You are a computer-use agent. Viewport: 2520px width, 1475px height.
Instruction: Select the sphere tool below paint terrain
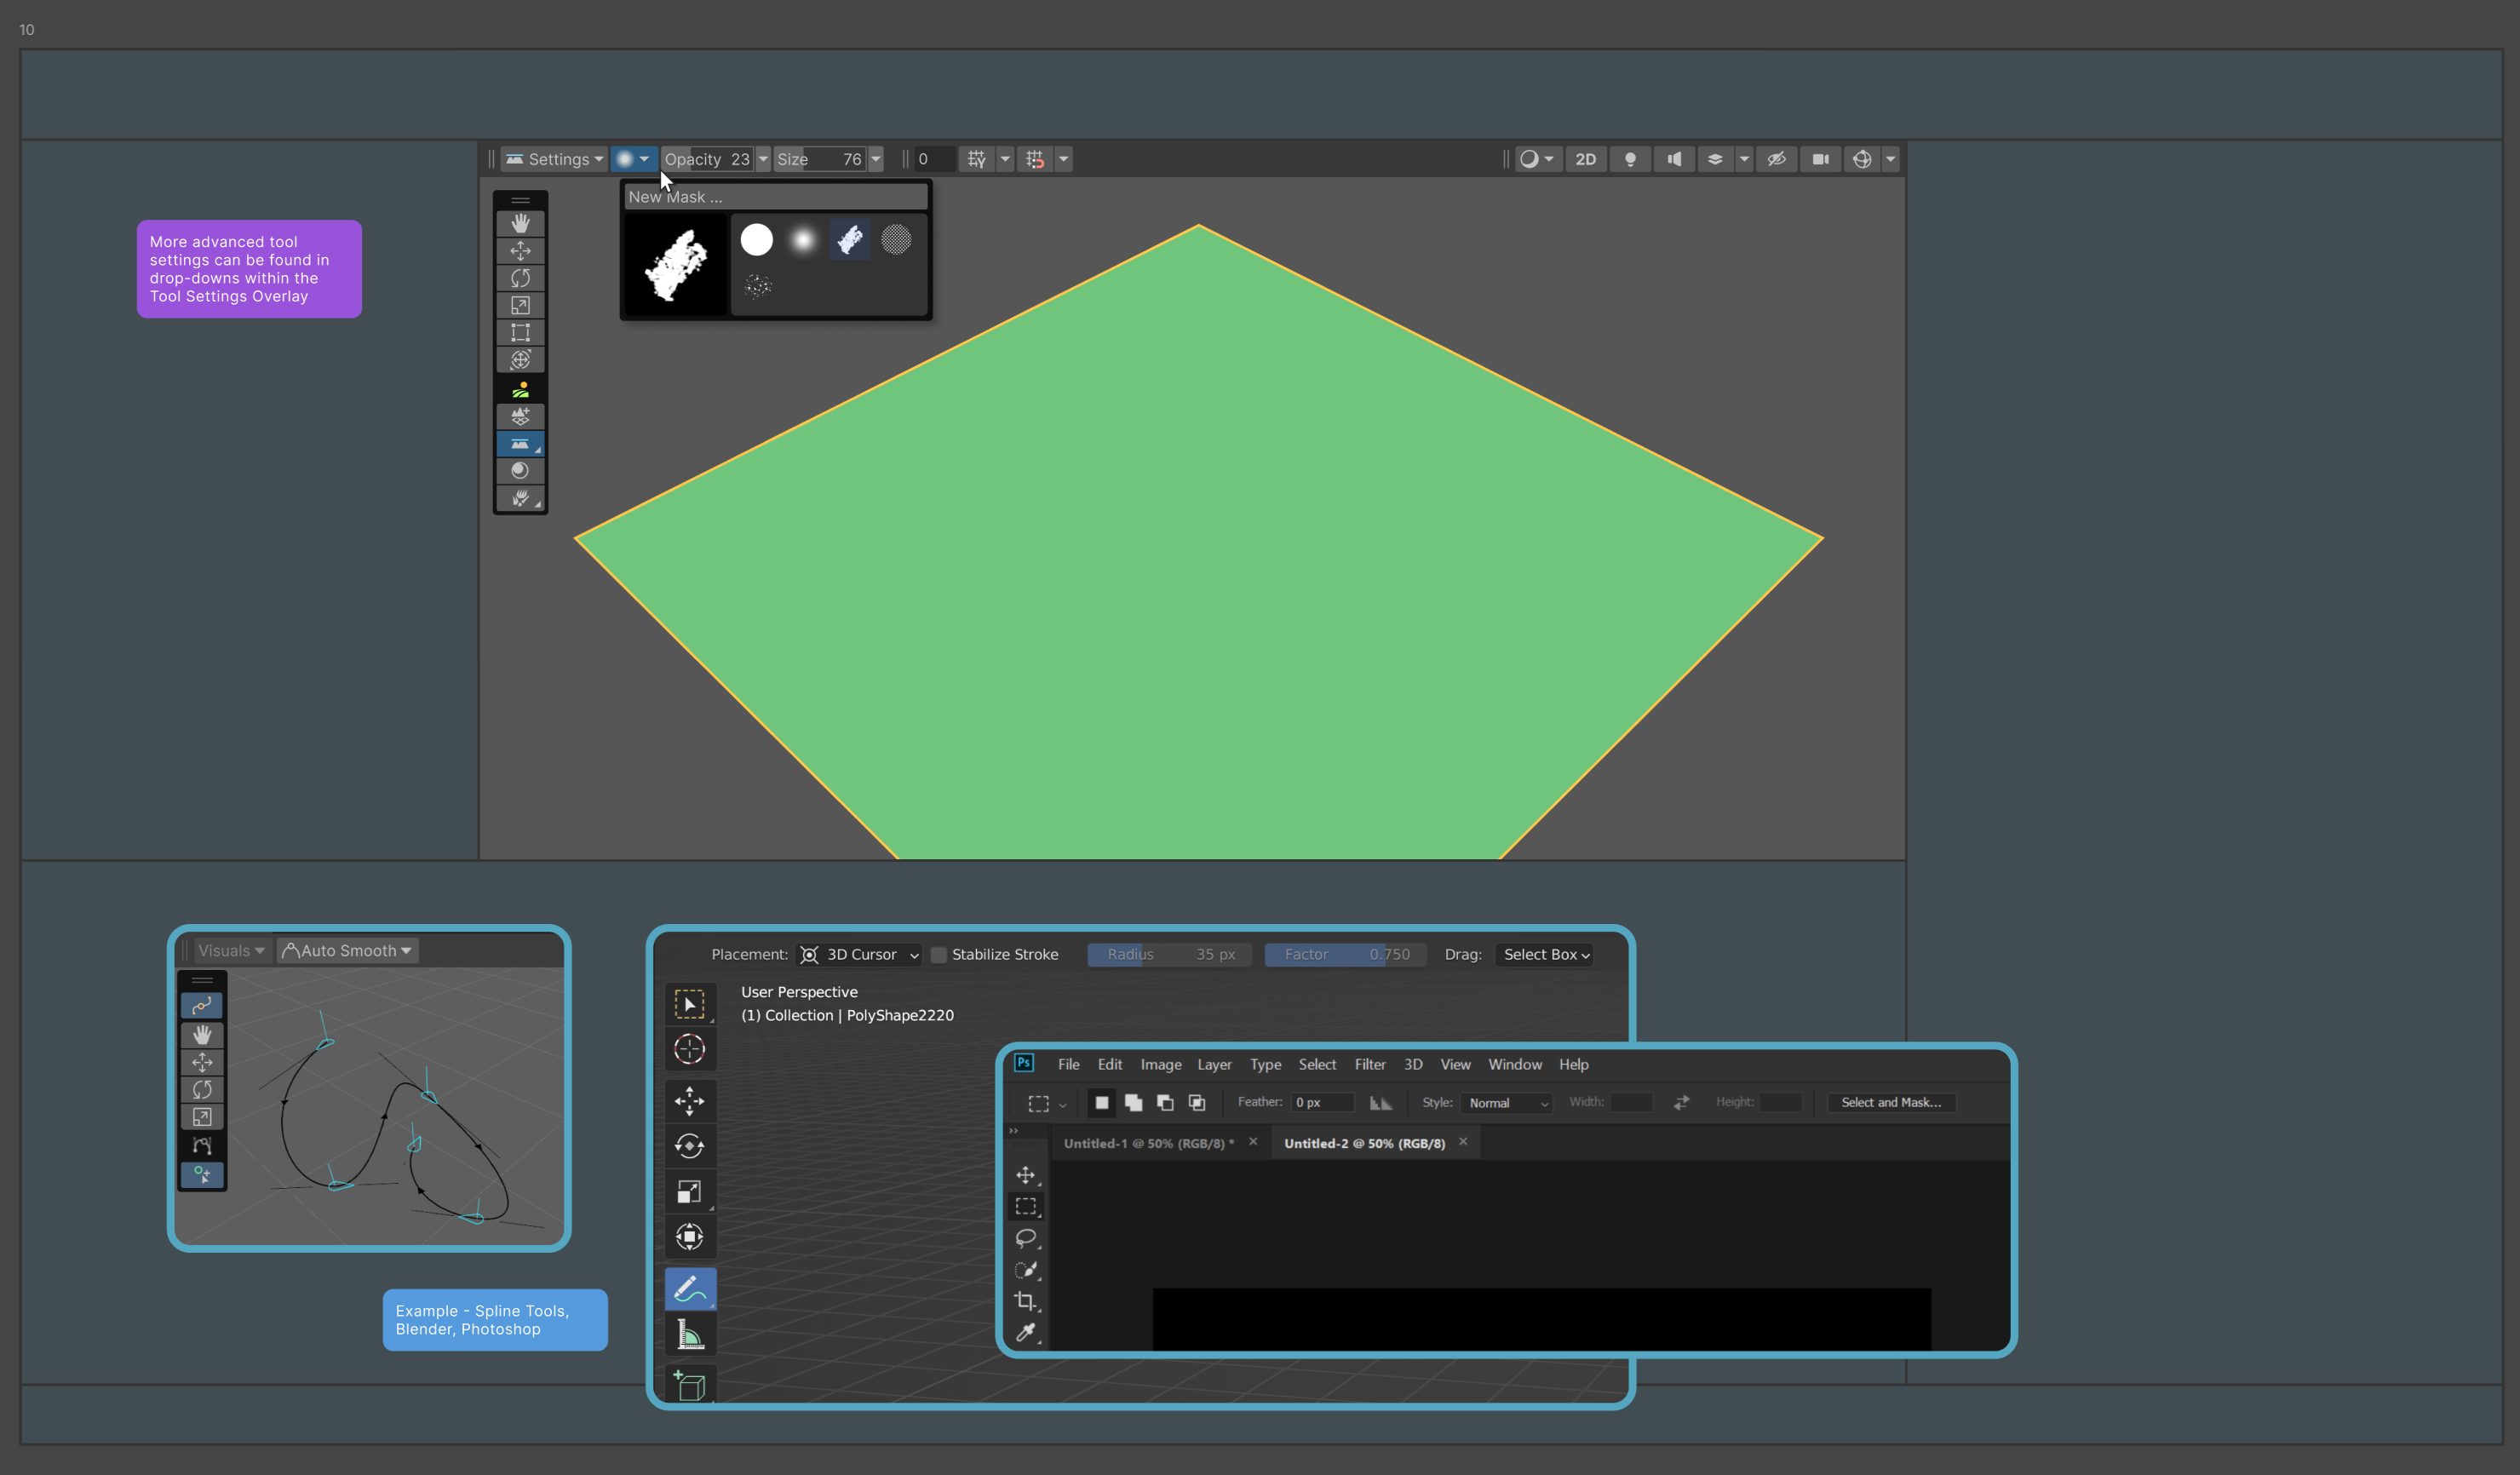tap(520, 470)
